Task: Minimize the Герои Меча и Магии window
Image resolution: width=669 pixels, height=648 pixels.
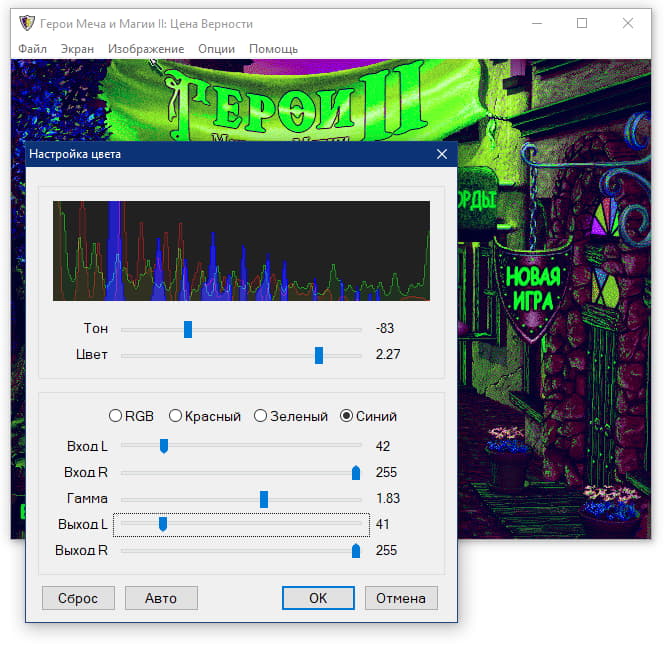Action: click(x=537, y=23)
